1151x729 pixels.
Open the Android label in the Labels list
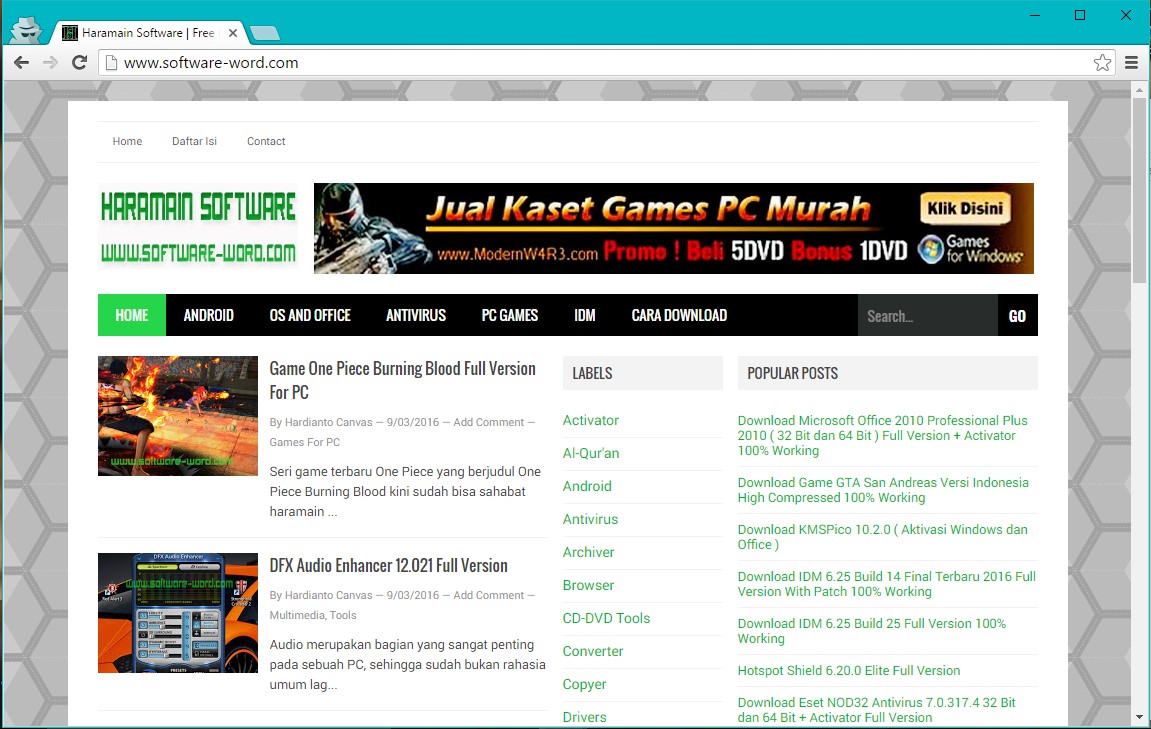[x=587, y=487]
